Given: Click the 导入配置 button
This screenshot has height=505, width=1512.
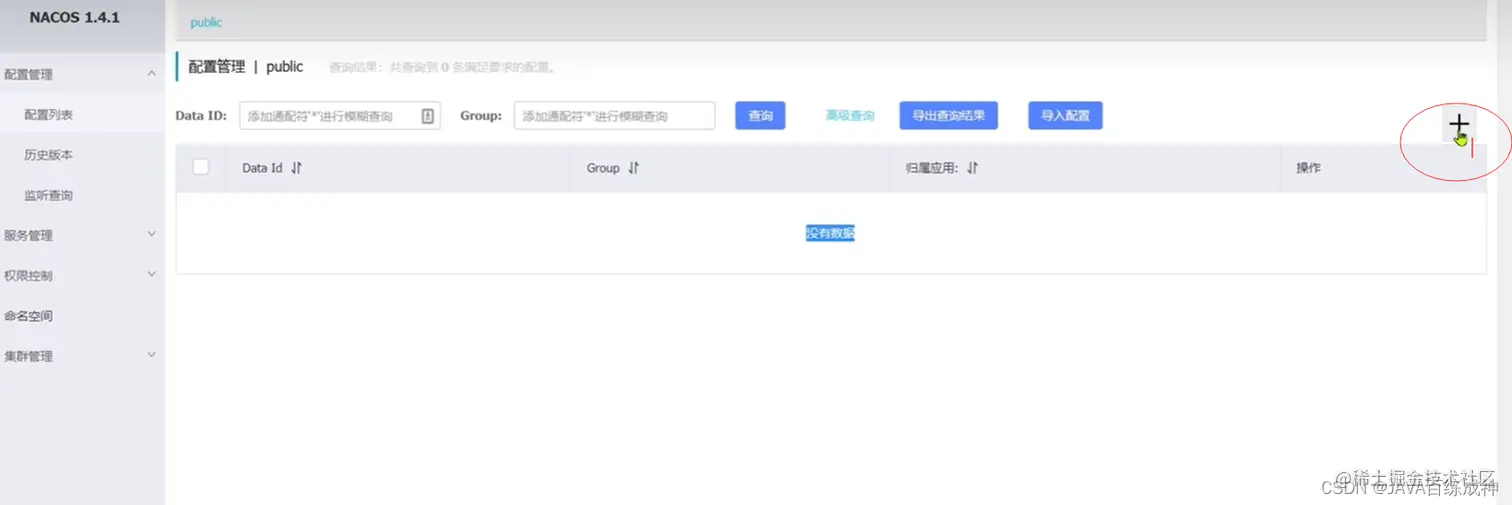Looking at the screenshot, I should click(x=1065, y=116).
